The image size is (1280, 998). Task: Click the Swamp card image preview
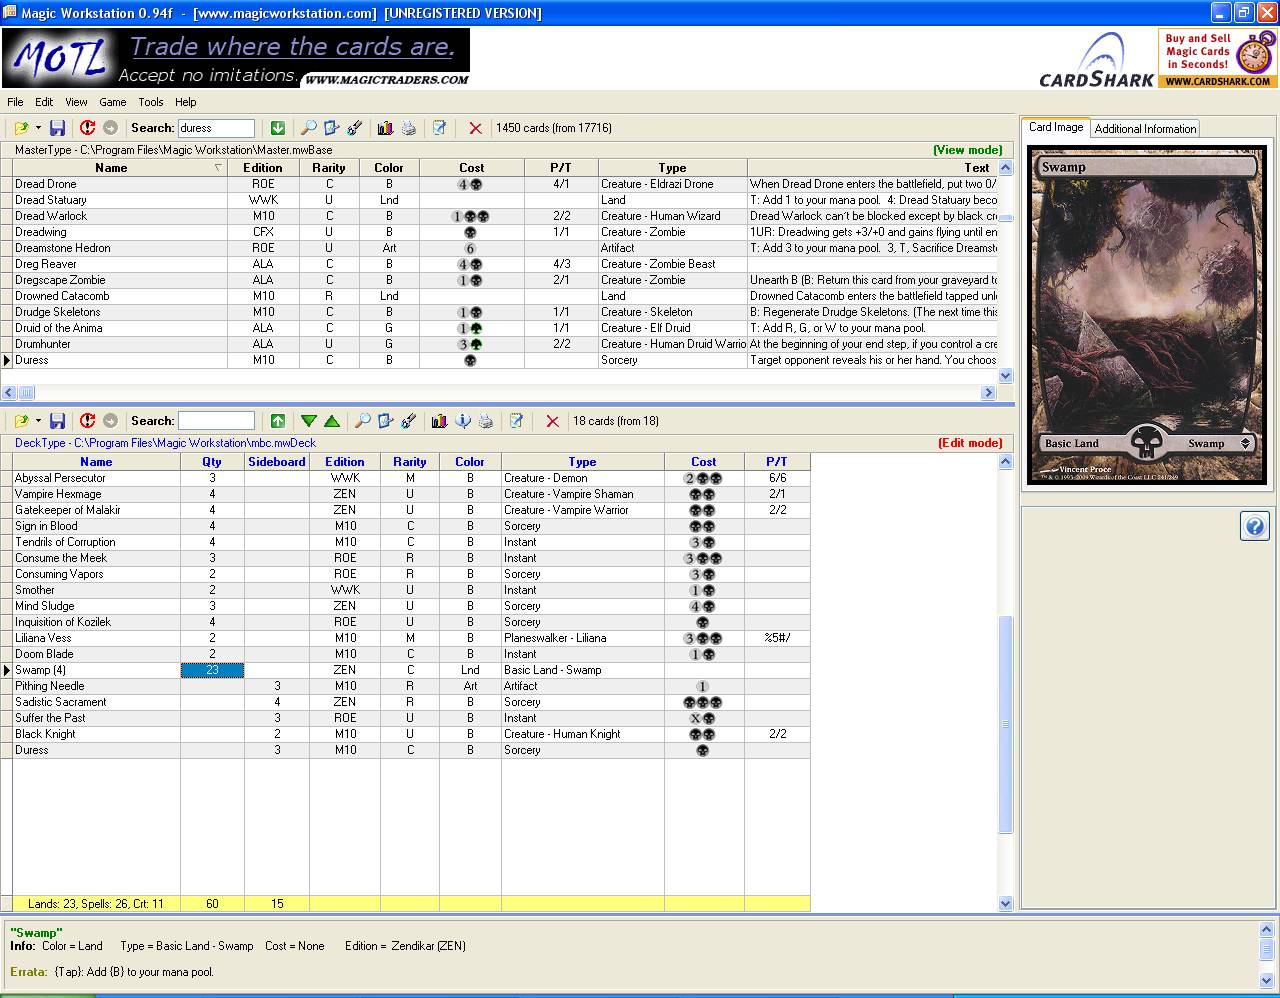(x=1146, y=314)
